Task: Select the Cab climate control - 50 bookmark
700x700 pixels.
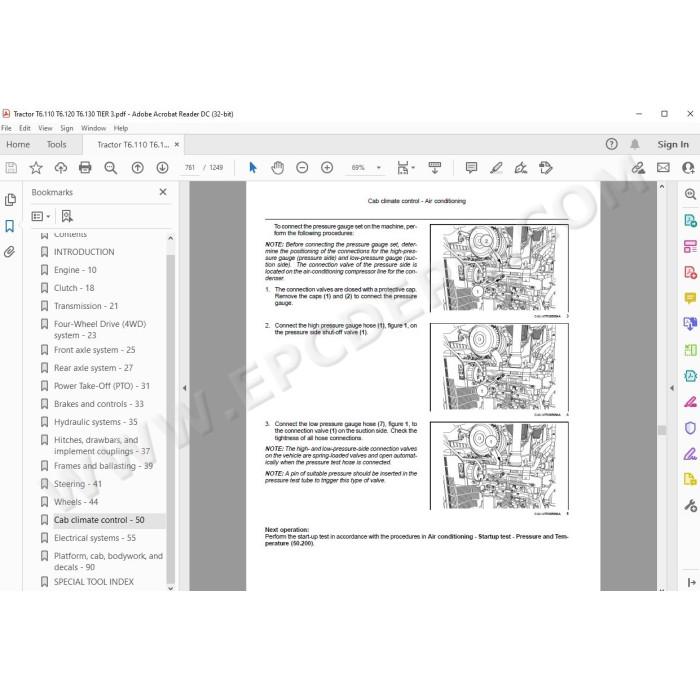Action: point(99,520)
